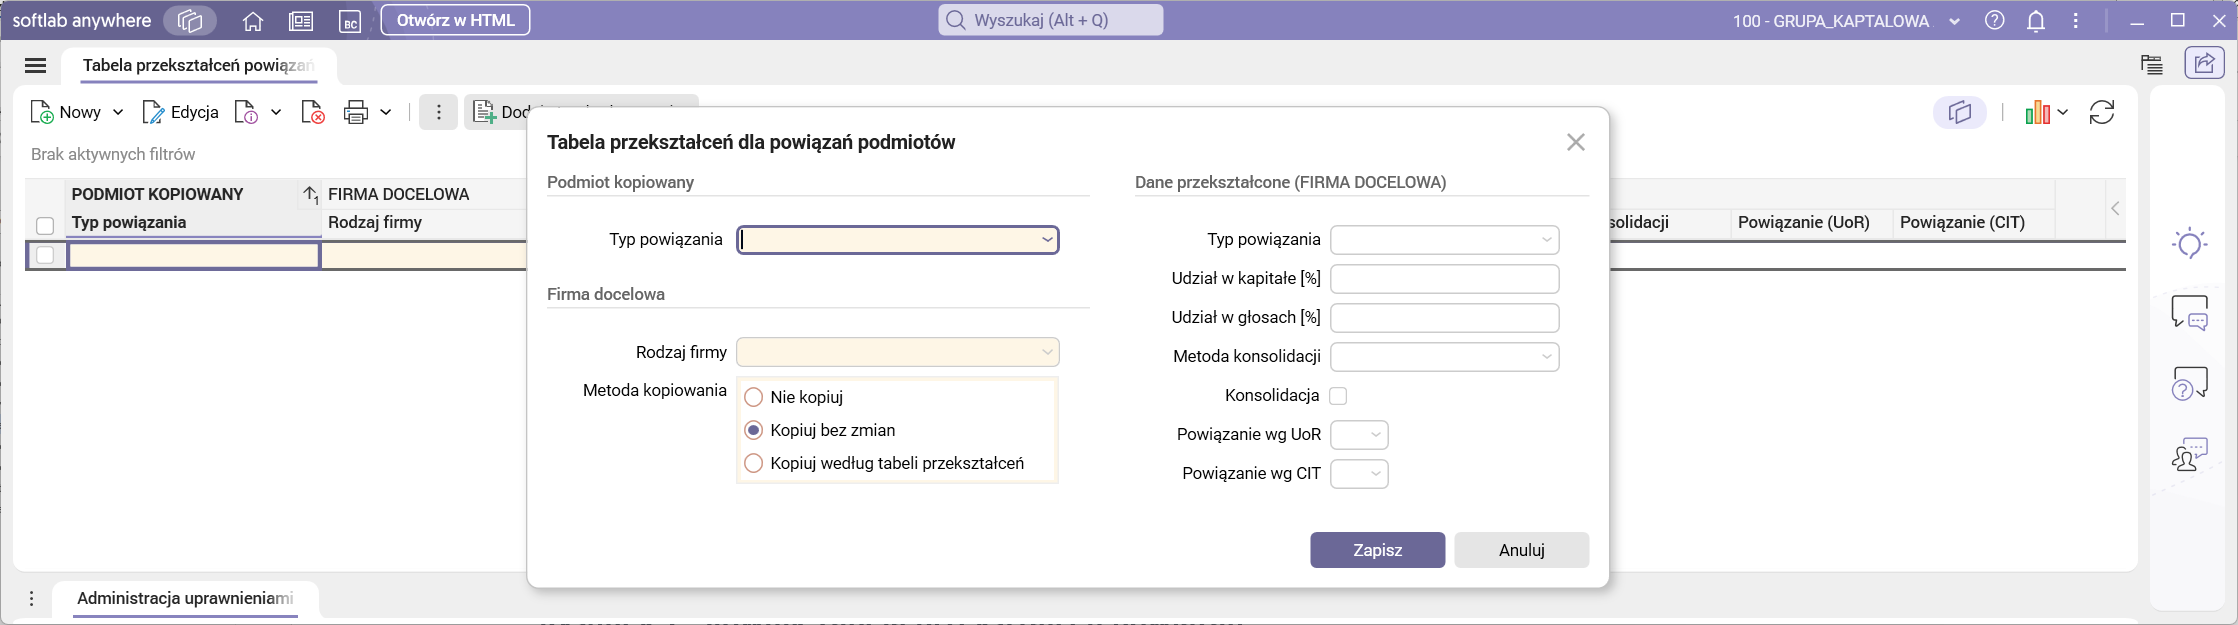Select the Nie kopiuj radio option
Screen dimensions: 2238x625
pos(754,397)
